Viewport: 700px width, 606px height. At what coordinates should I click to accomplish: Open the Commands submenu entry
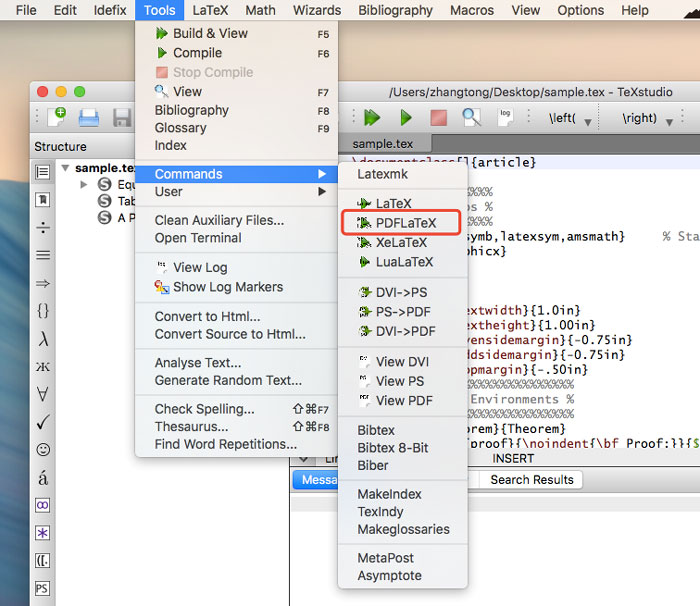click(x=237, y=174)
